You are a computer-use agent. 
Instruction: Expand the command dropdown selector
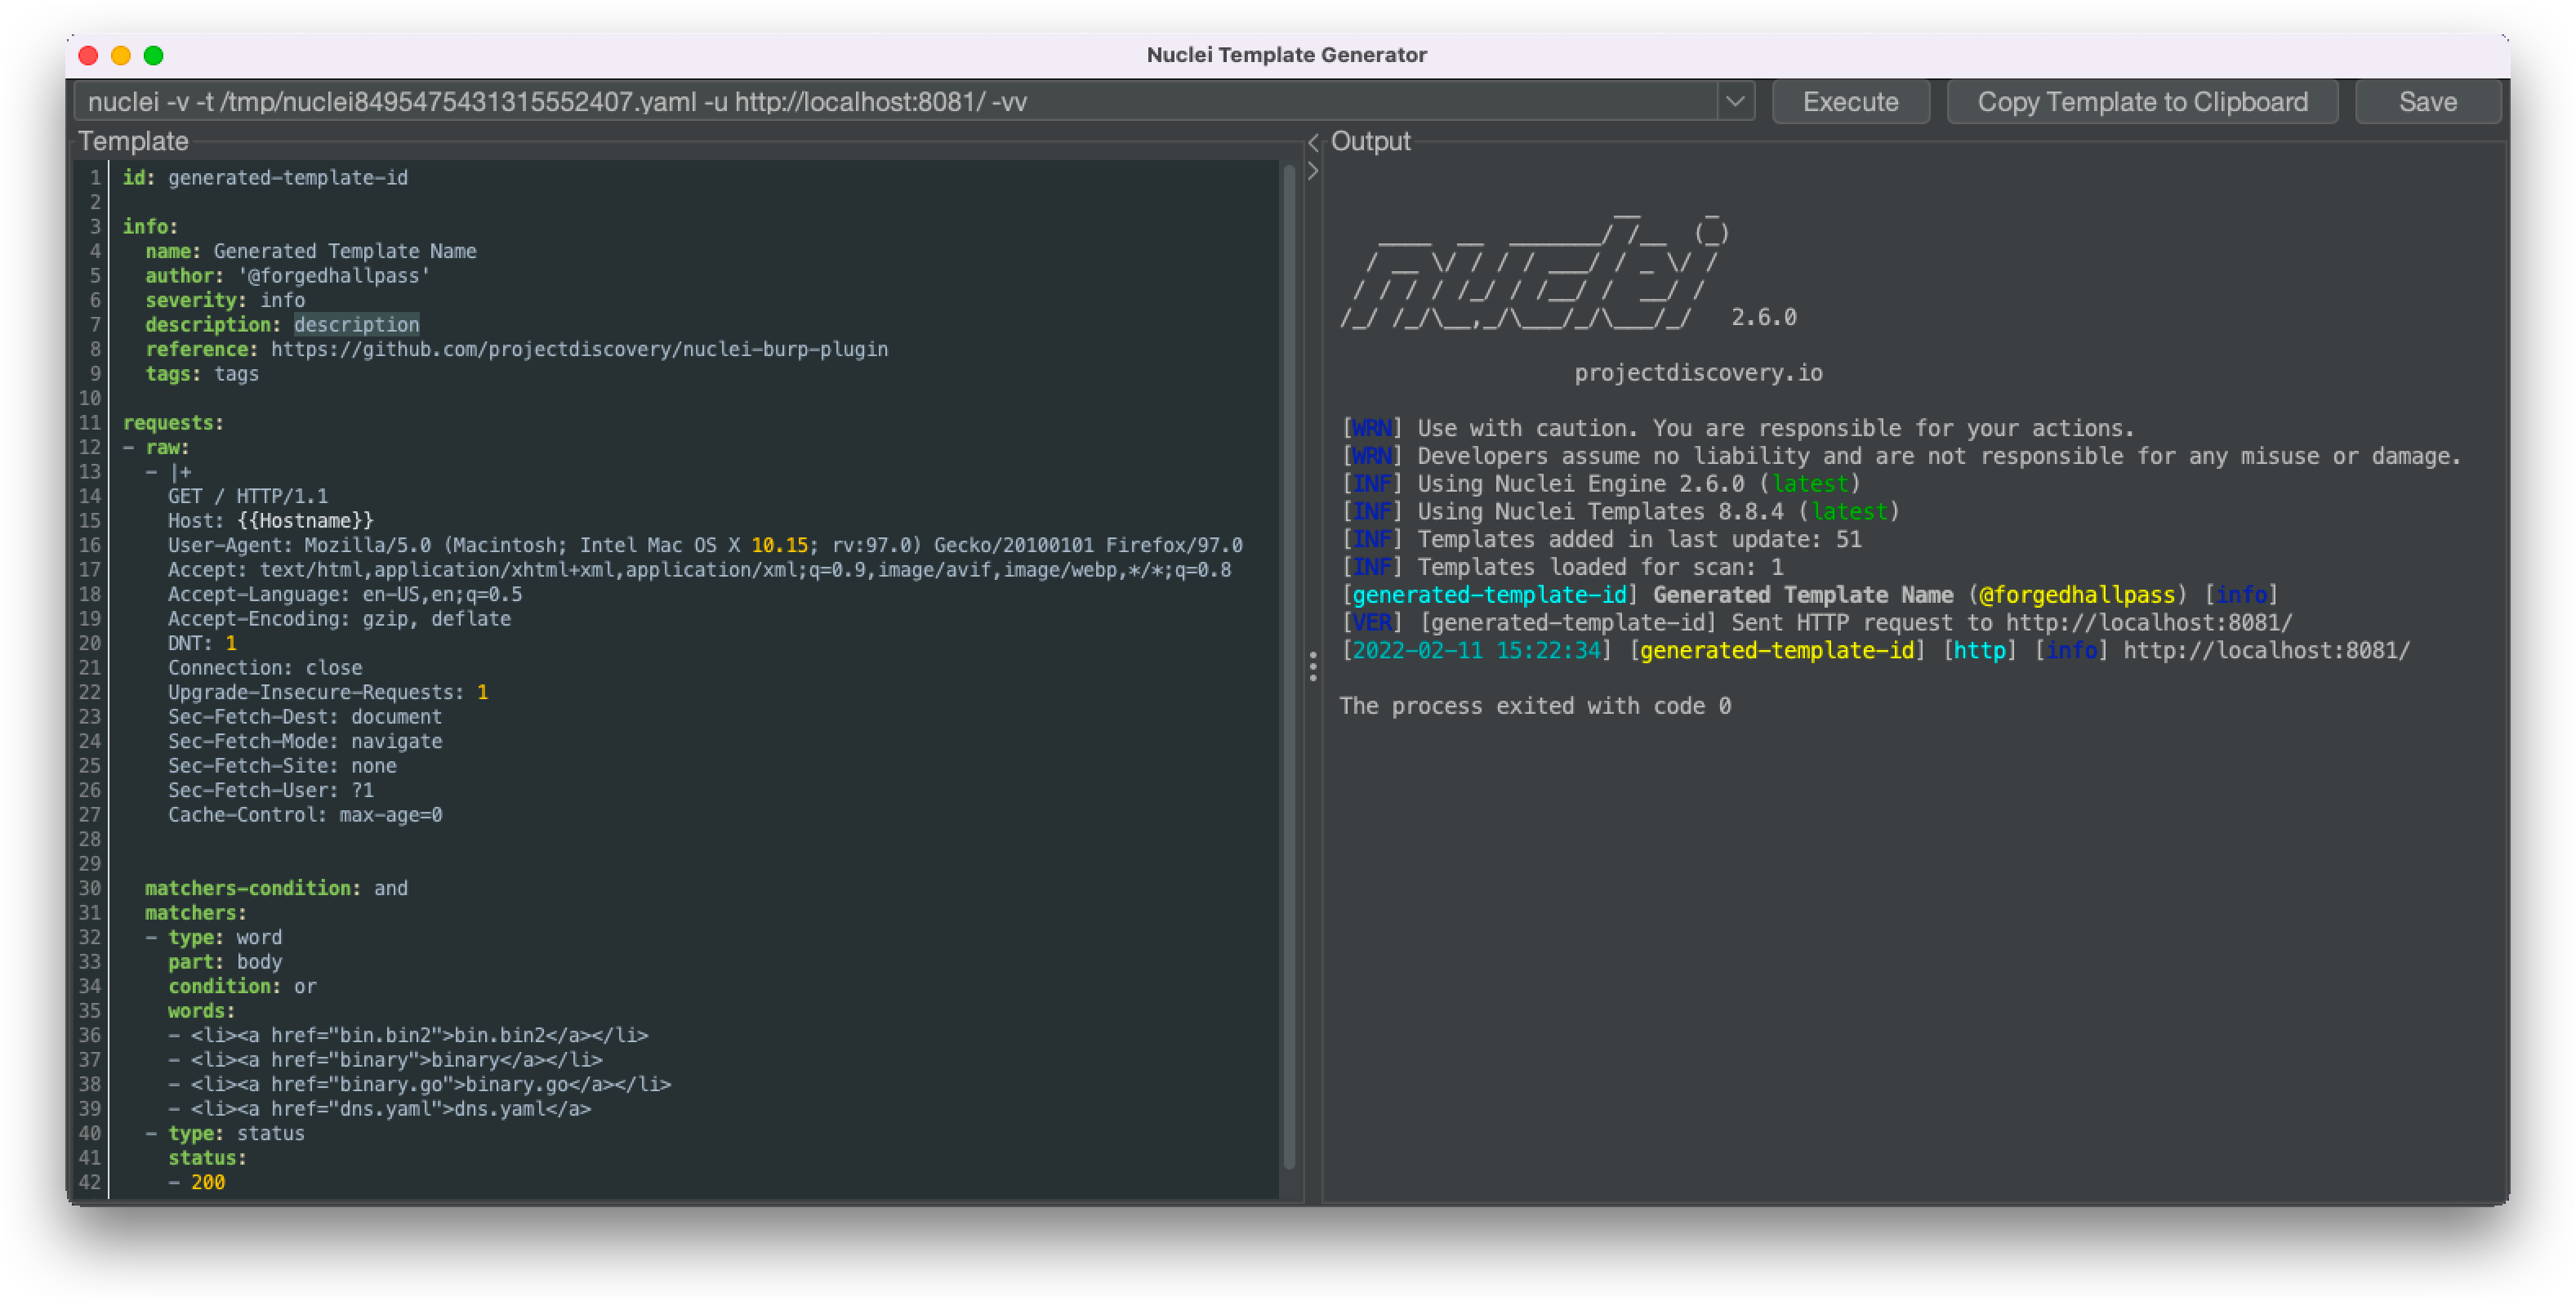(x=1736, y=101)
